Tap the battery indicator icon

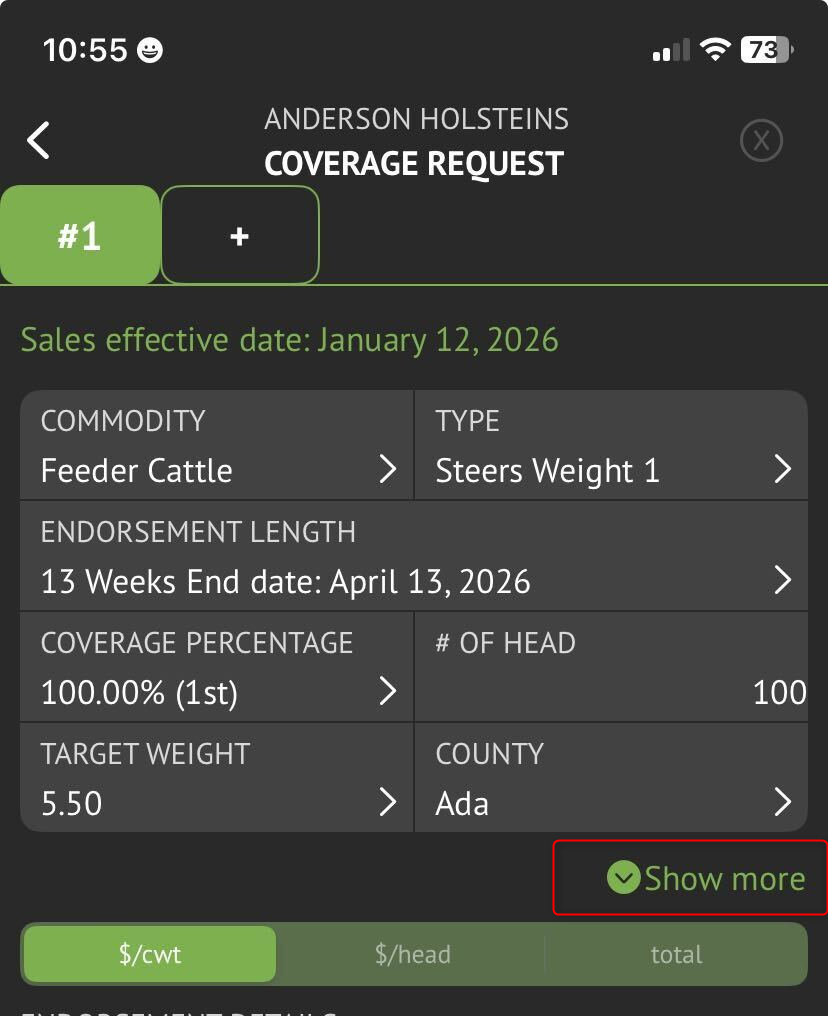coord(766,49)
